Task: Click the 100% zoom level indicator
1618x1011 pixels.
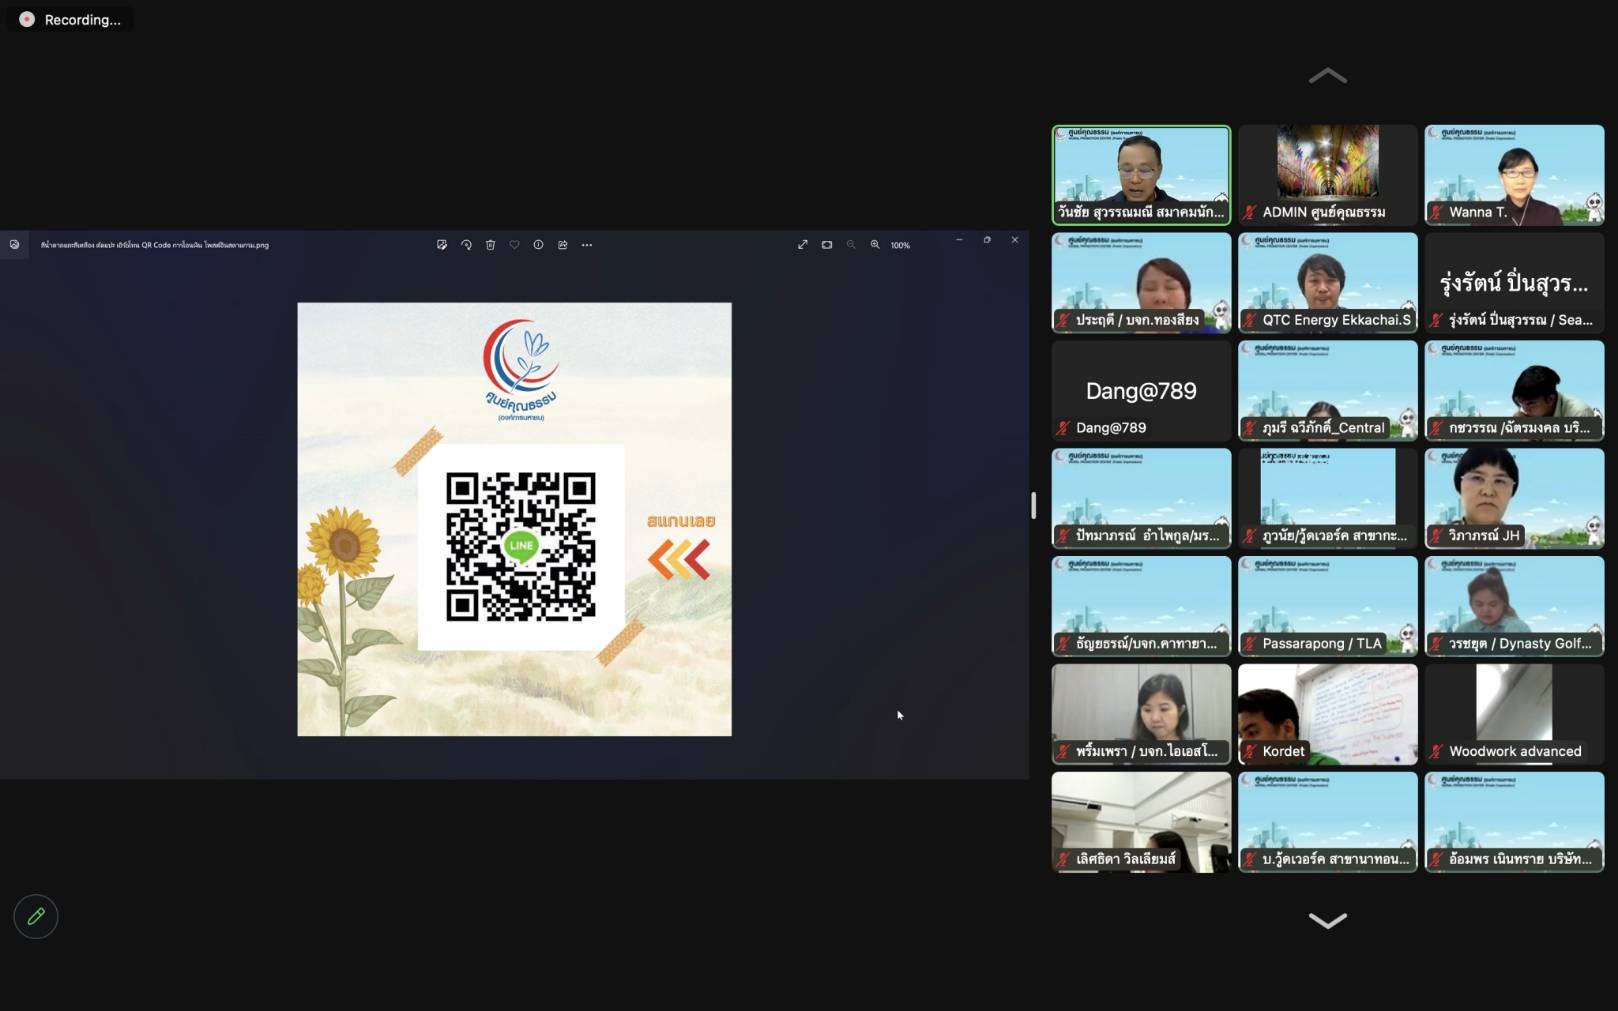Action: [x=900, y=245]
